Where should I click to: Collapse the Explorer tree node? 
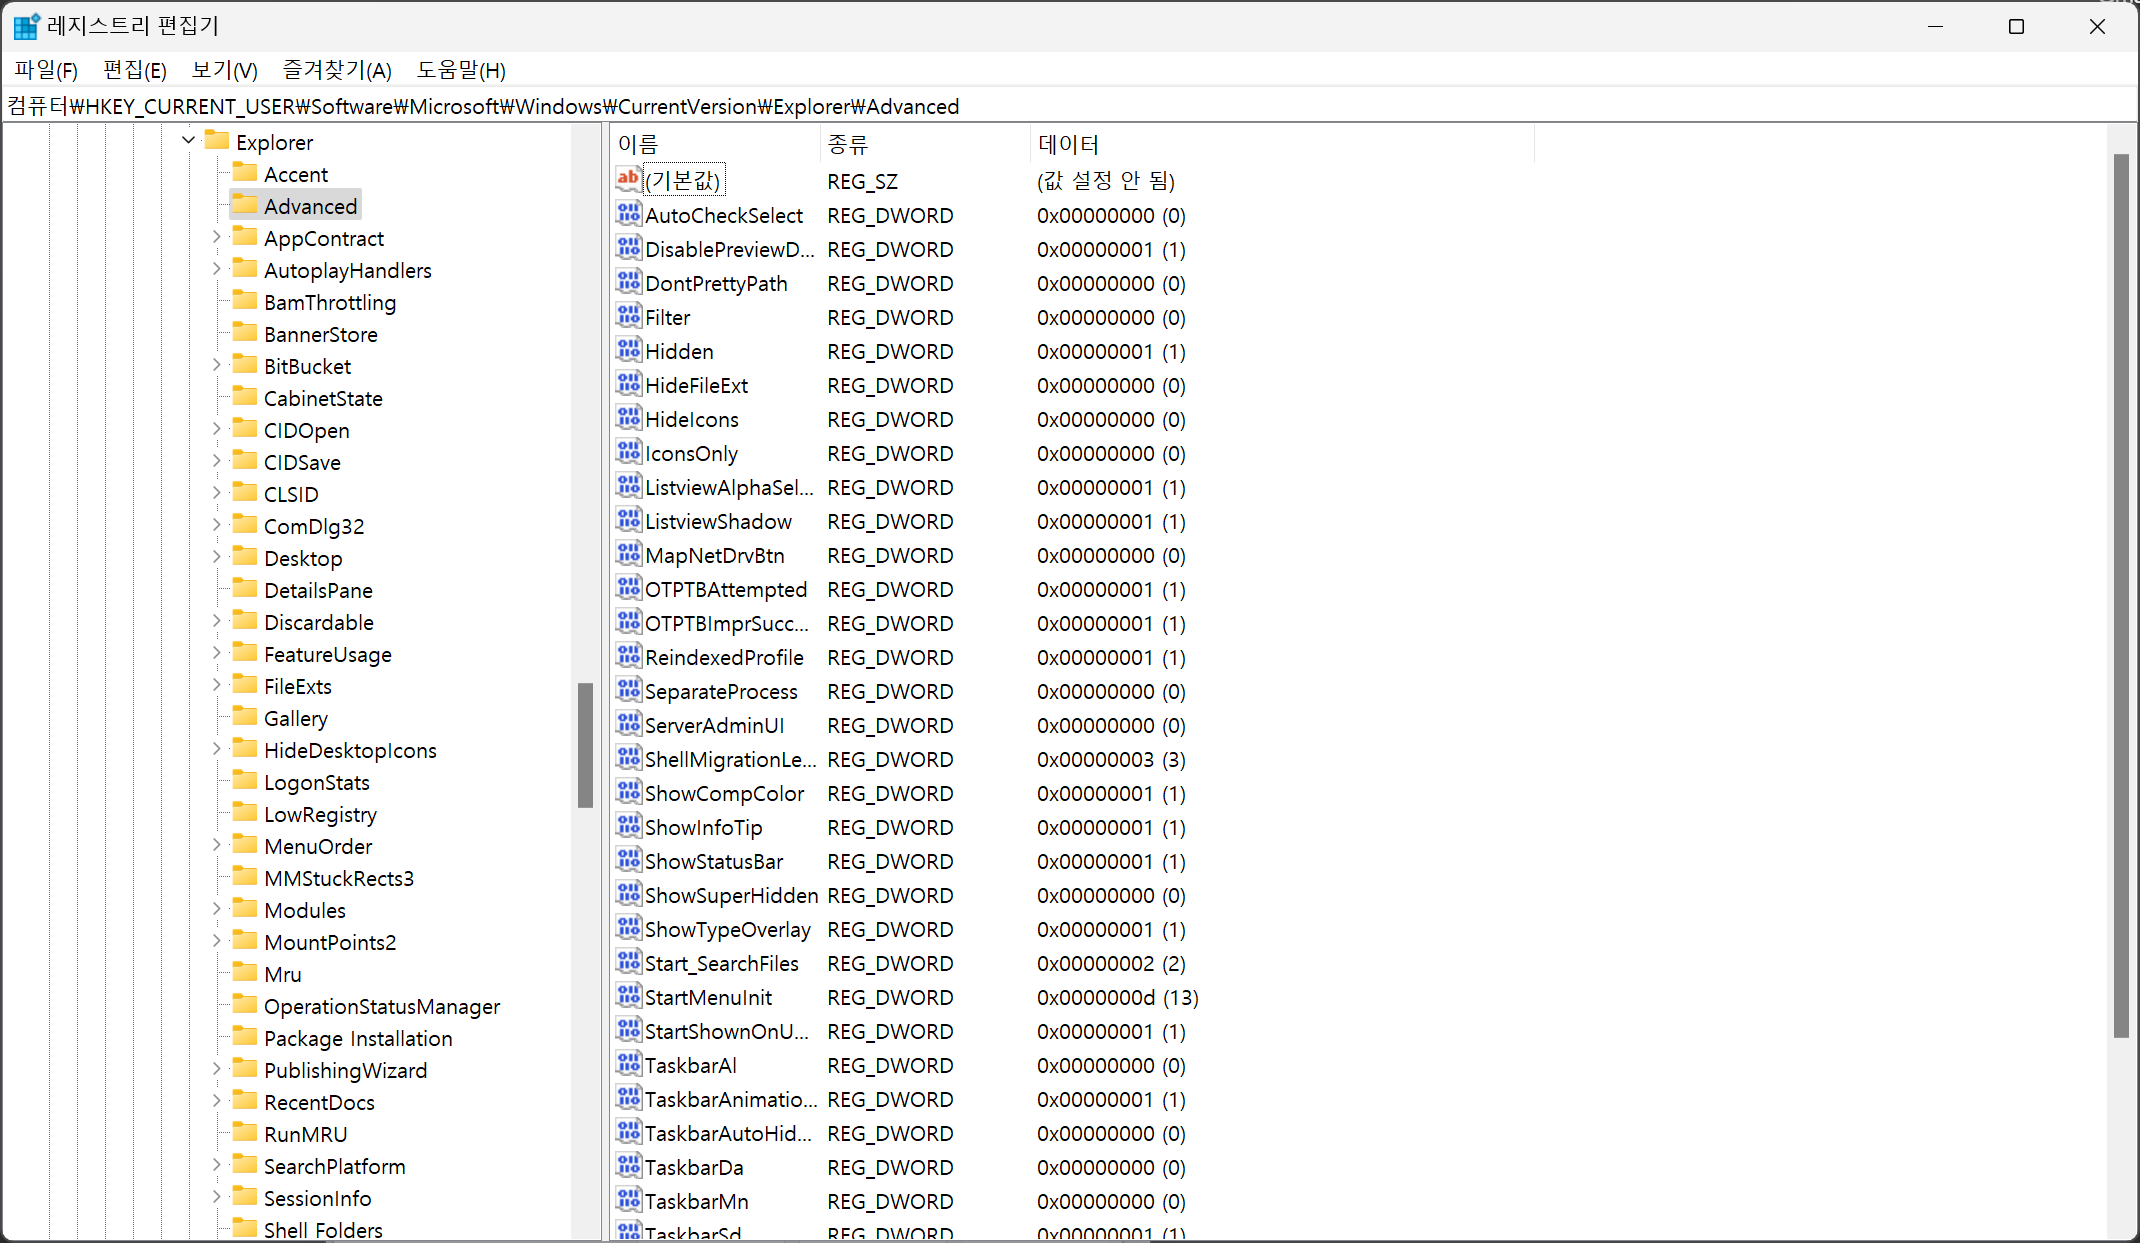pos(188,141)
